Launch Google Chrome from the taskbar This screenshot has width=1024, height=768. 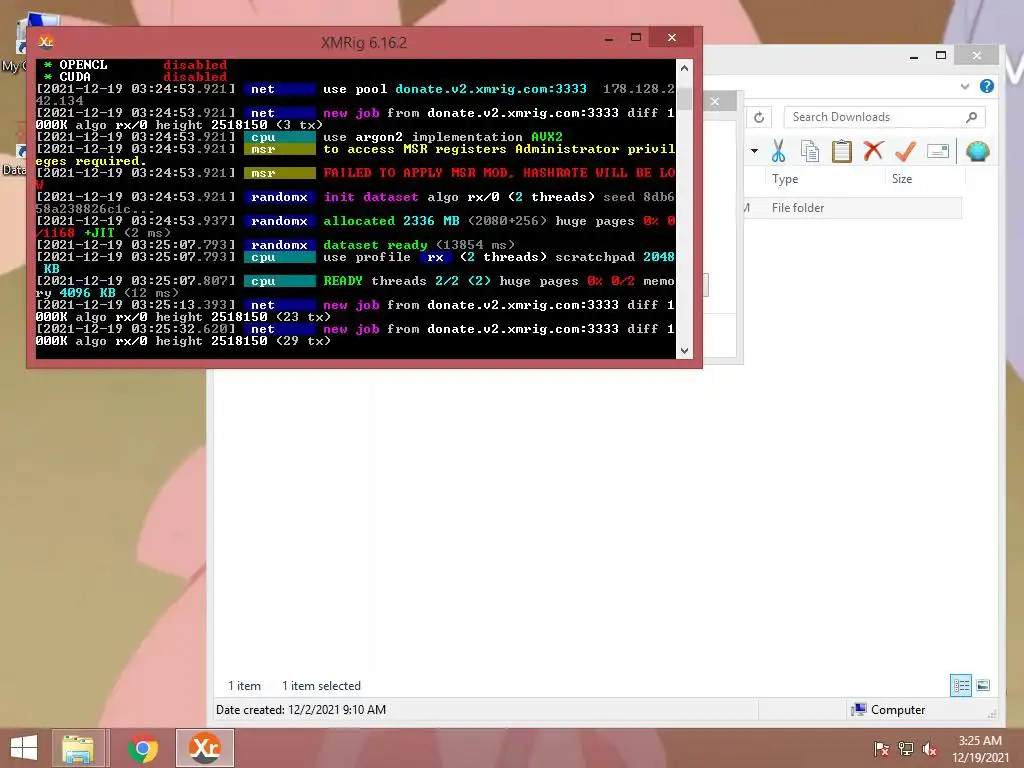pyautogui.click(x=143, y=748)
